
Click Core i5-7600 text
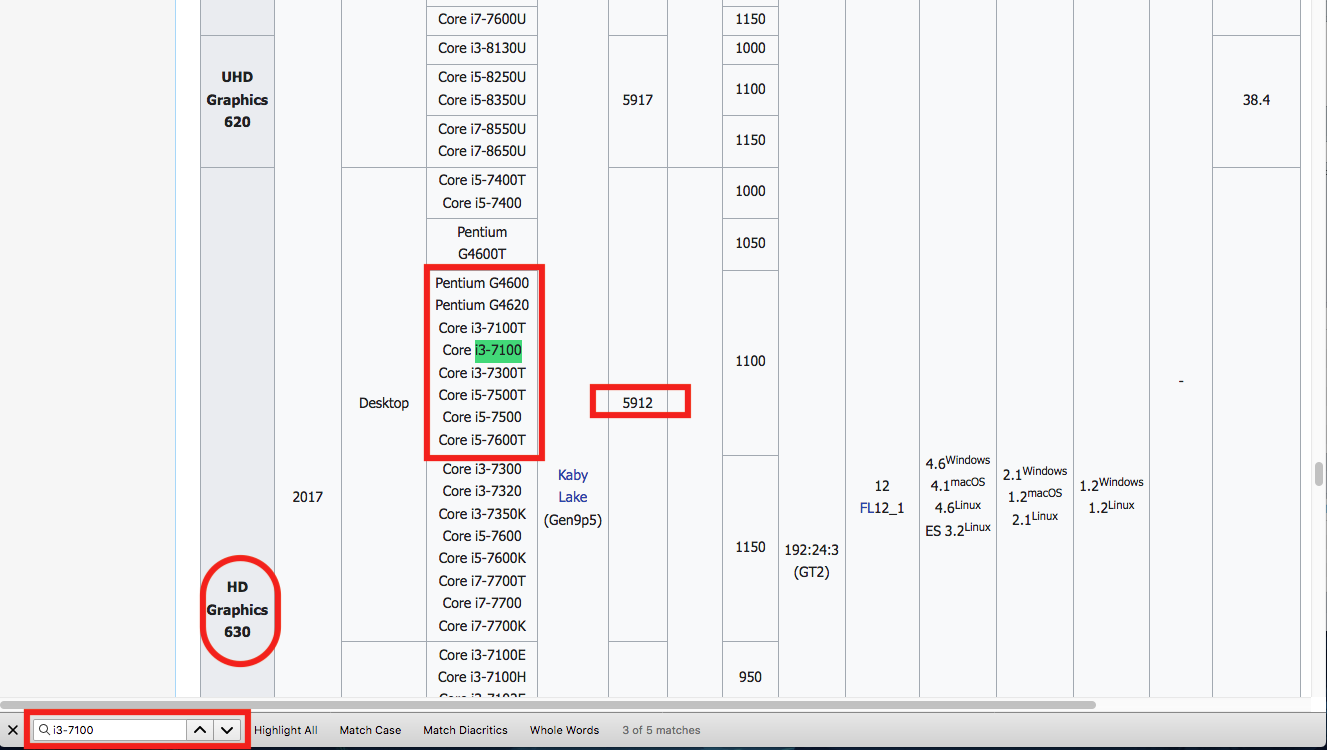tap(482, 536)
